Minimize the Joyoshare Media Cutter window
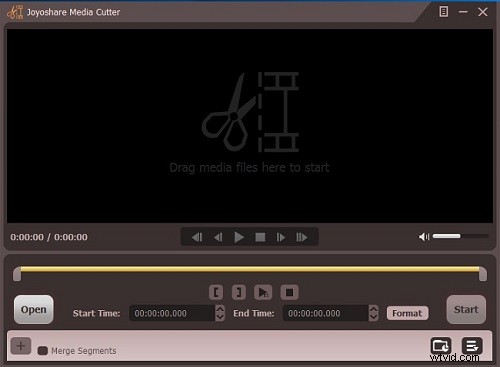 [x=463, y=12]
